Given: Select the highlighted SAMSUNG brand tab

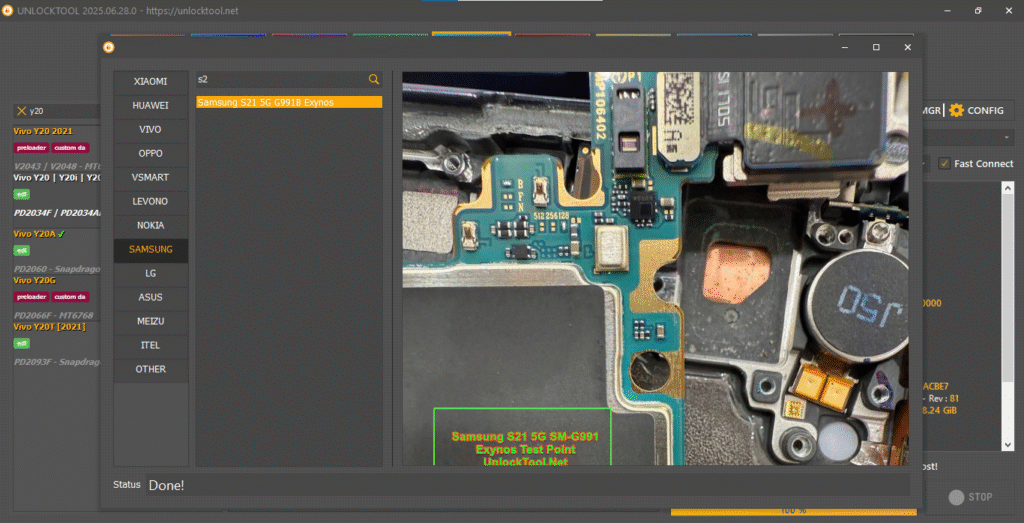Looking at the screenshot, I should [151, 249].
